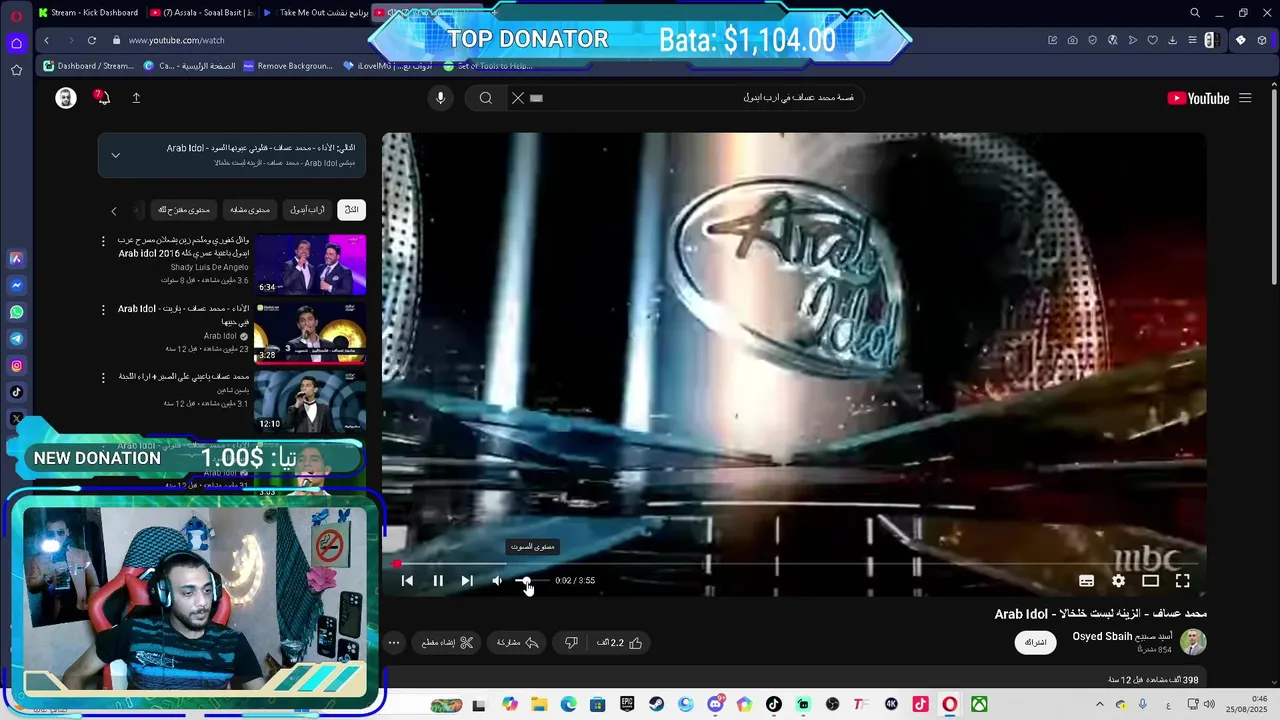This screenshot has height=720, width=1280.
Task: Switch the player to theater mode
Action: (1150, 581)
